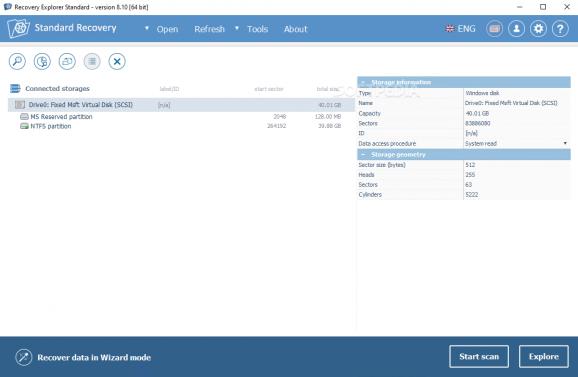This screenshot has width=578, height=377.
Task: Open the settings gear icon
Action: 538,28
